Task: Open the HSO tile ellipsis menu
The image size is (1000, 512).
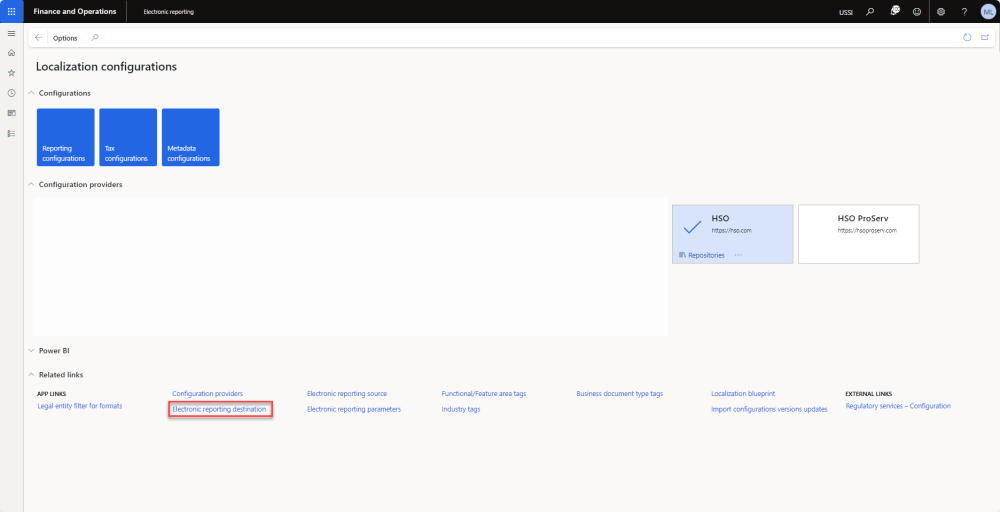Action: click(x=739, y=255)
